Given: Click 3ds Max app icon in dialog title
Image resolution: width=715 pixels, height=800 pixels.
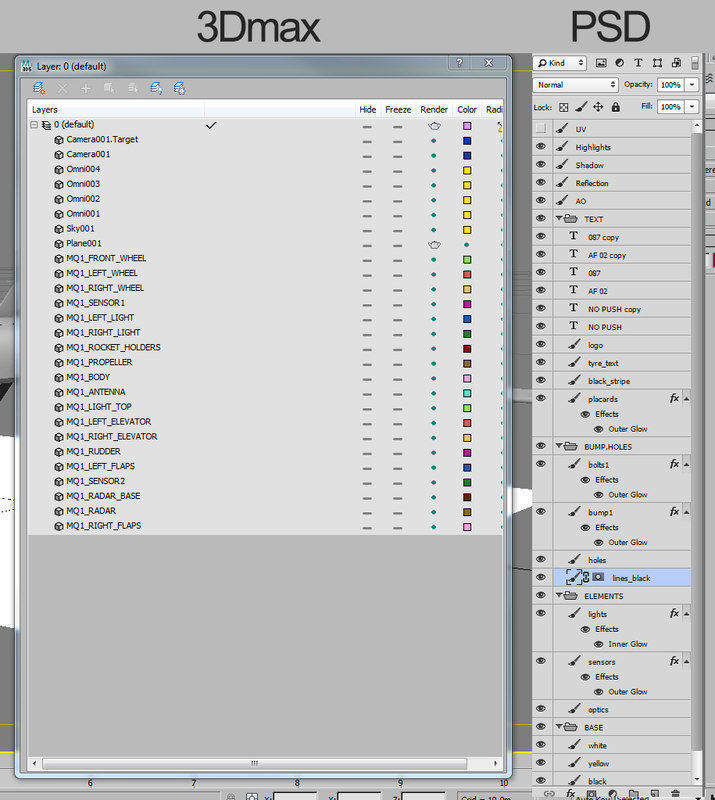Looking at the screenshot, I should coord(27,66).
